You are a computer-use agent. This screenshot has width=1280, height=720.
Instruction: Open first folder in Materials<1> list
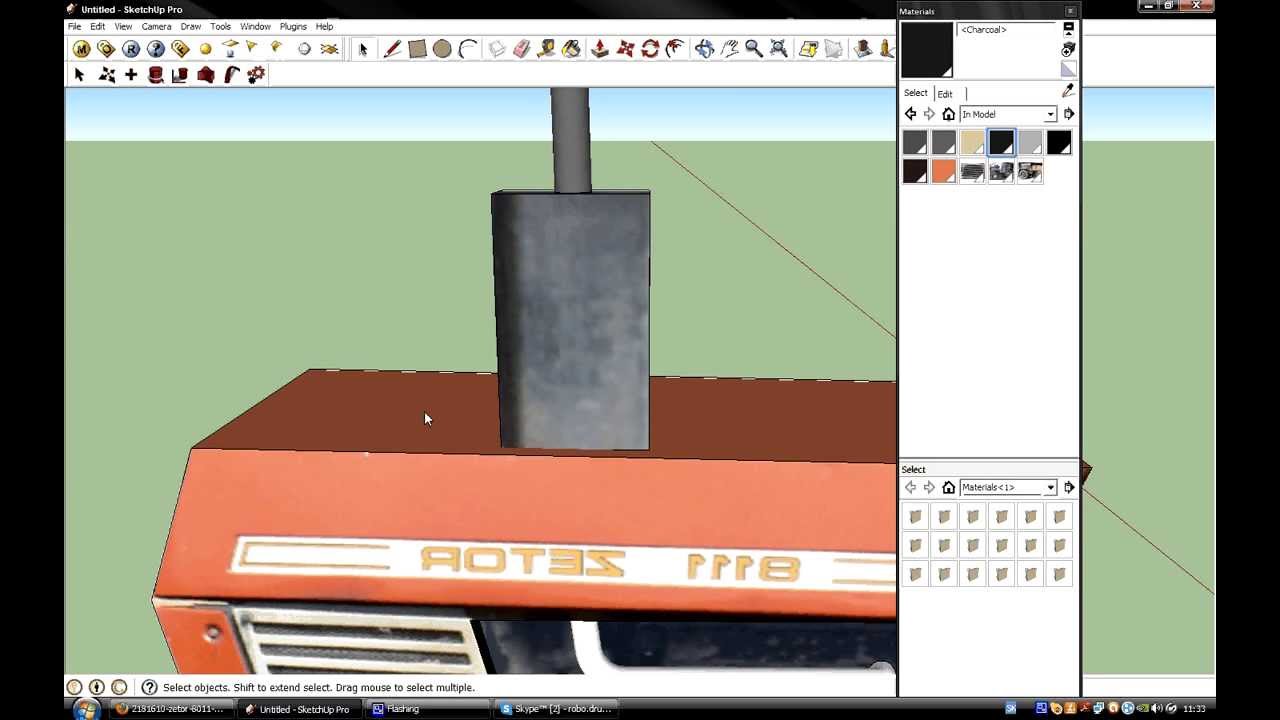[915, 516]
